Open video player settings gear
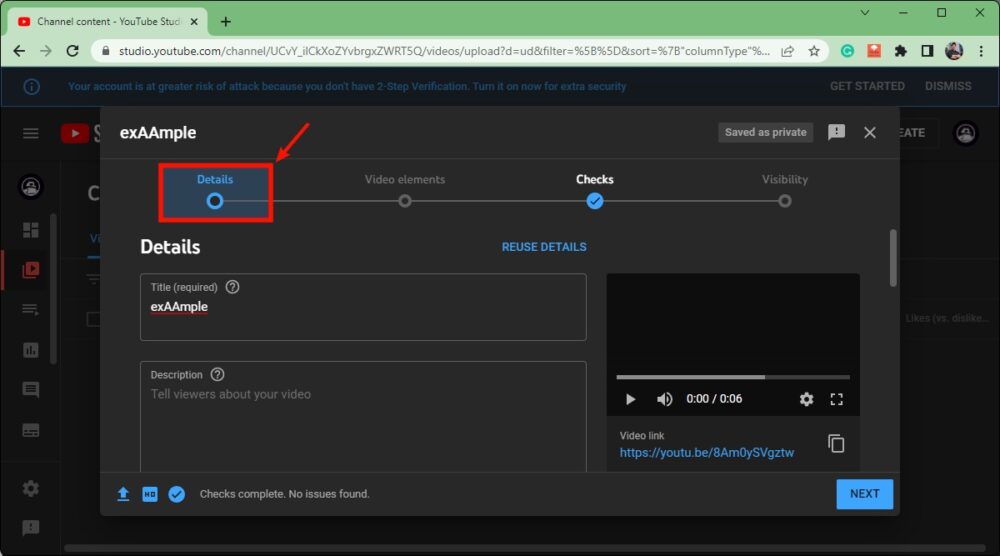This screenshot has height=556, width=1000. (x=806, y=399)
